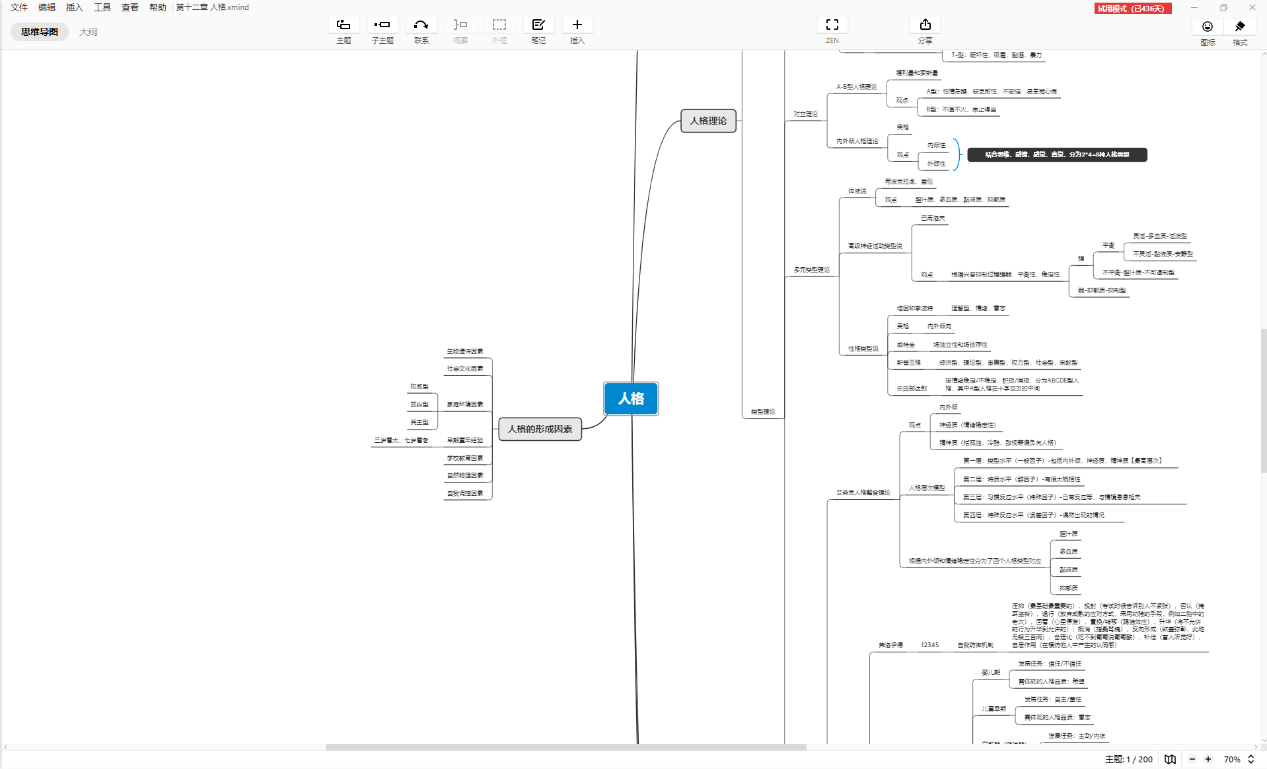This screenshot has height=769, width=1267.
Task: Select the 自我防御机制 subtopic
Action: pyautogui.click(x=975, y=645)
